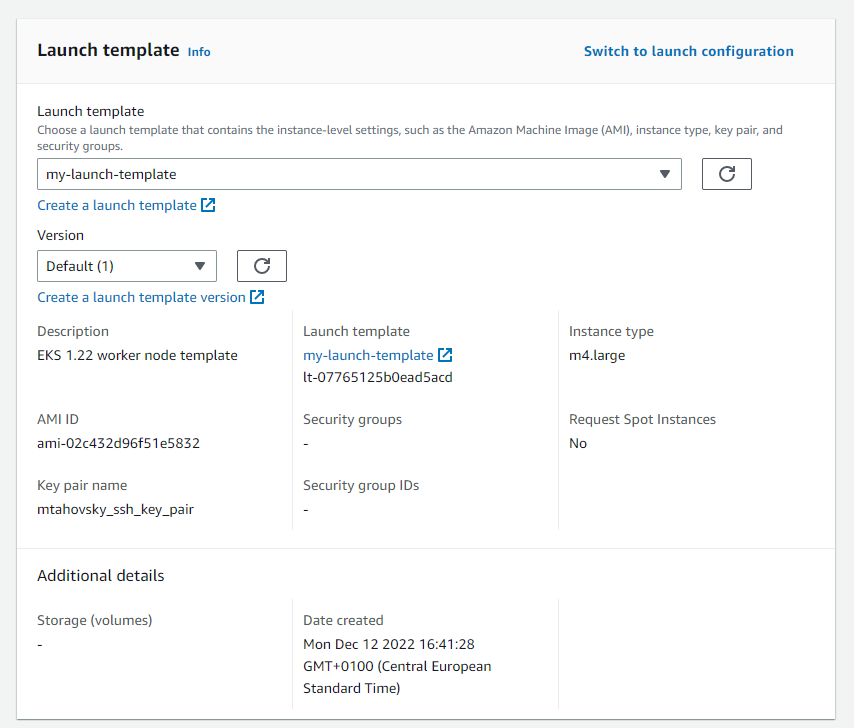Click the key pair name mtahovsky_ssh_key_pair
Screen dimensions: 854x728
click(115, 509)
